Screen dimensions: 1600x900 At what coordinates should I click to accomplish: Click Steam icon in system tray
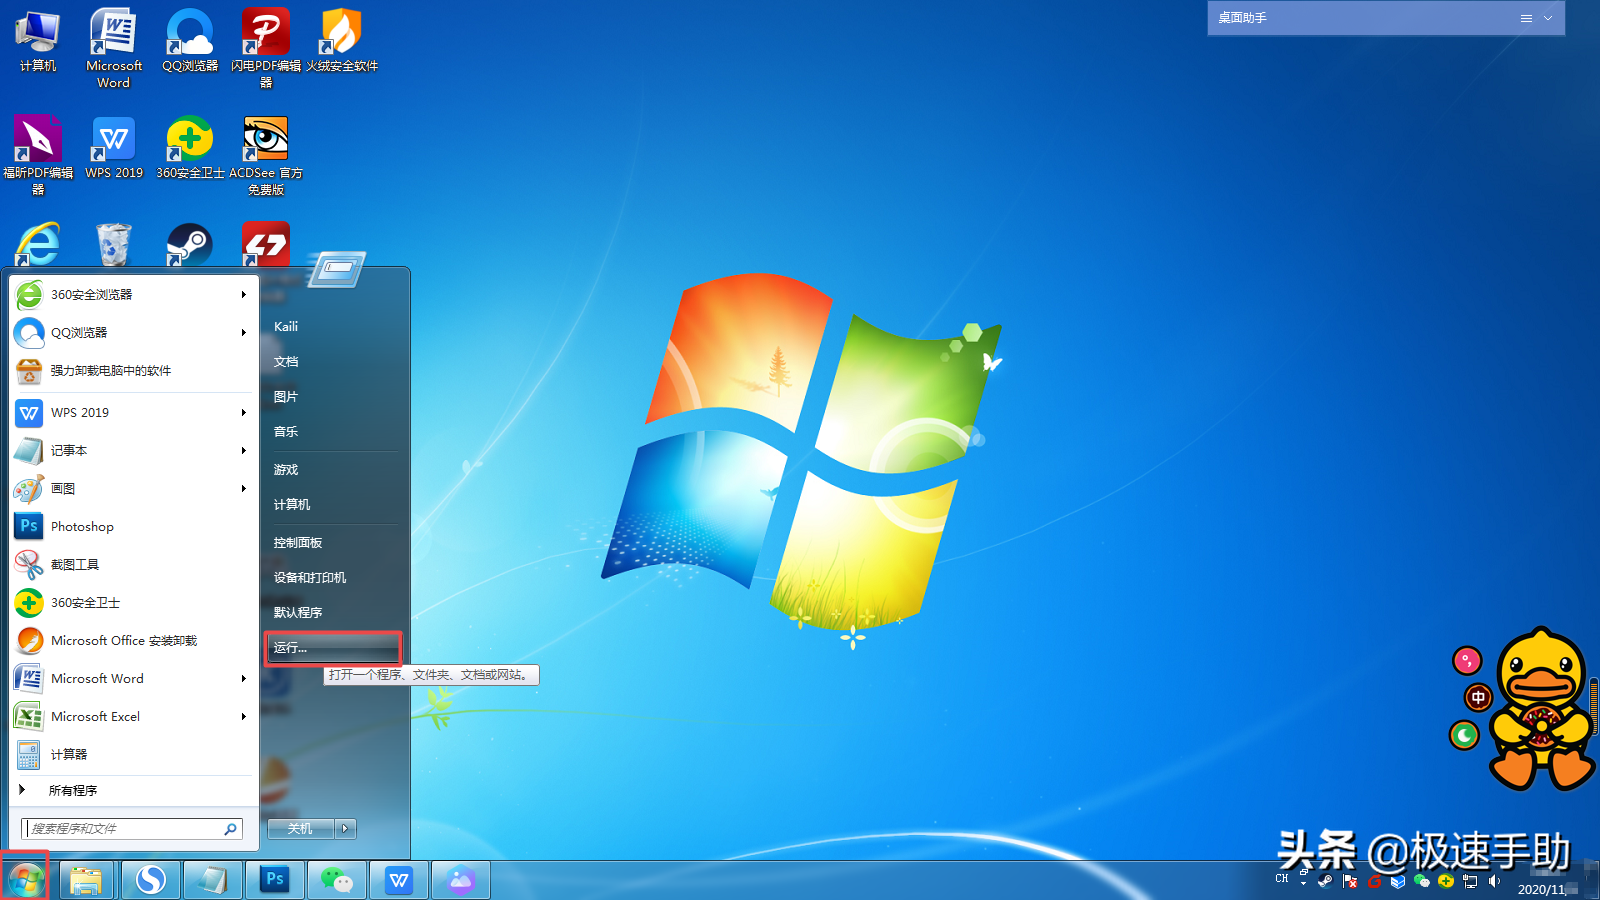(1325, 881)
